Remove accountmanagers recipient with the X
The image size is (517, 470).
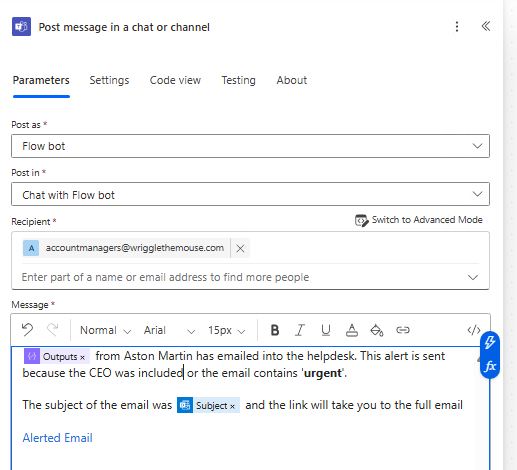point(240,248)
